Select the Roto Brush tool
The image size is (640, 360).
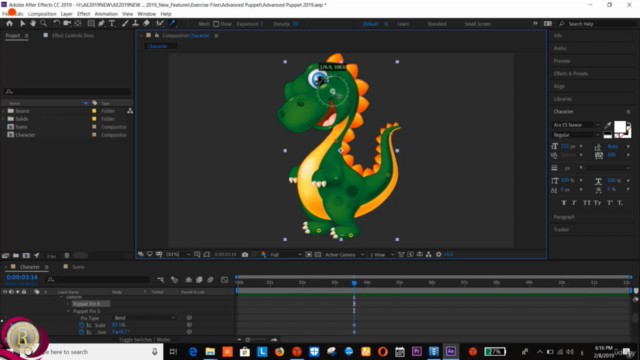click(x=160, y=24)
